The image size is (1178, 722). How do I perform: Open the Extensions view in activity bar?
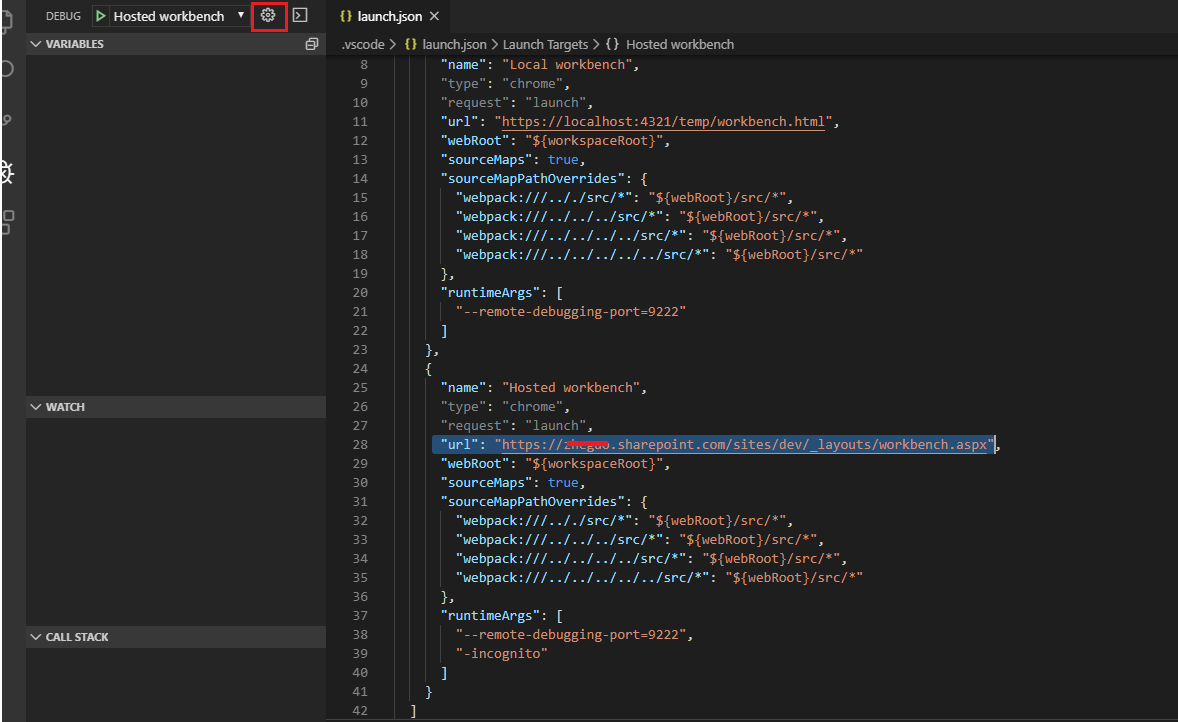point(6,222)
